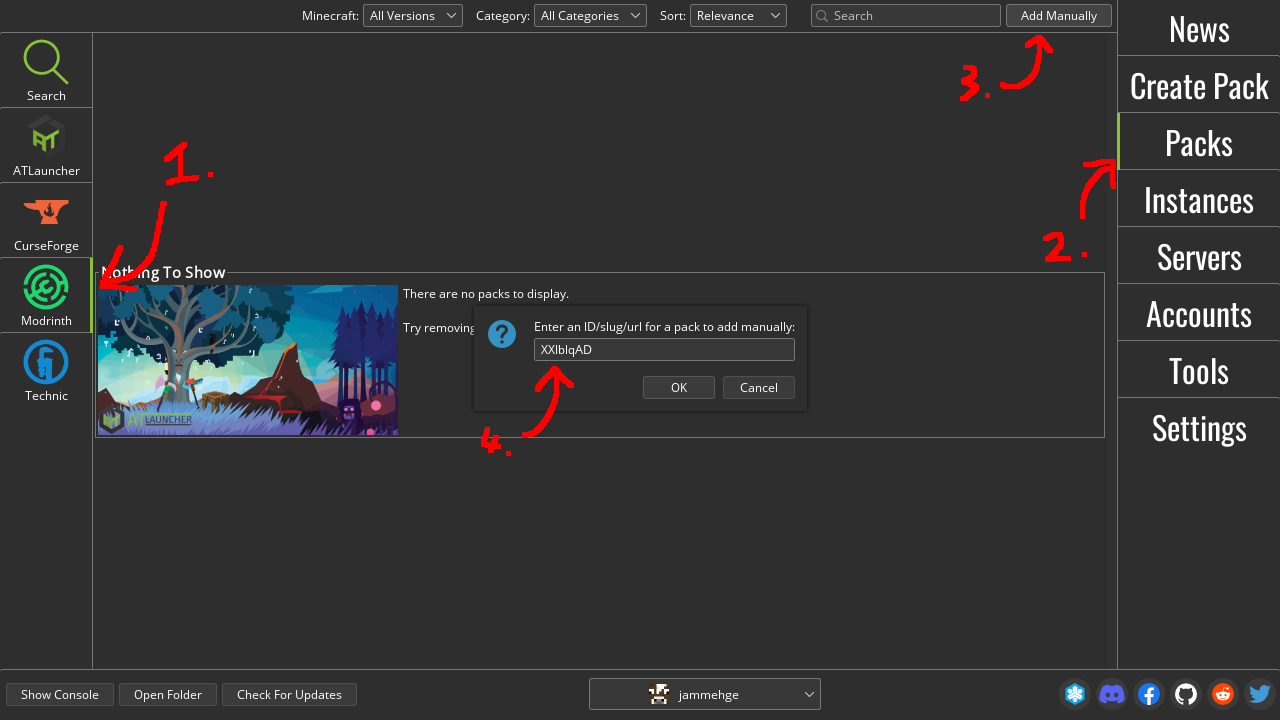
Task: Open the Bluesky icon at the bottom
Action: point(1074,693)
